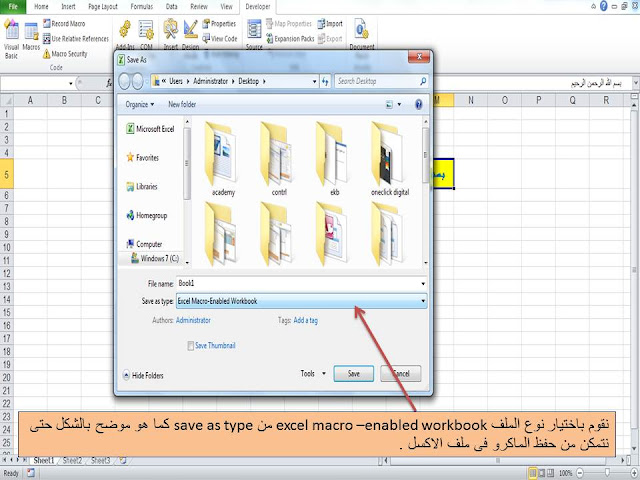Switch to the Review tab

[199, 7]
